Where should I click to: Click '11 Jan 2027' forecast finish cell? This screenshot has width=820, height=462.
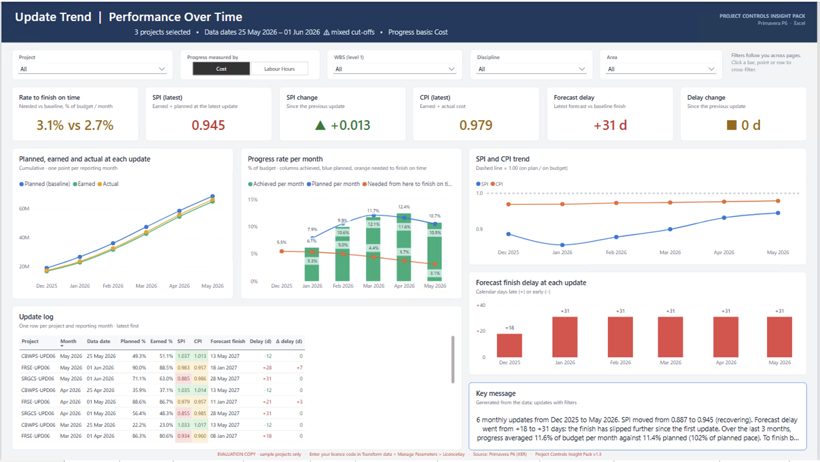[225, 402]
